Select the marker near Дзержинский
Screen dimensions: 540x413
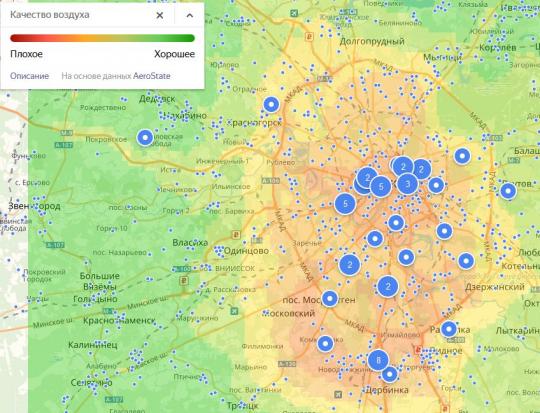[x=466, y=261]
